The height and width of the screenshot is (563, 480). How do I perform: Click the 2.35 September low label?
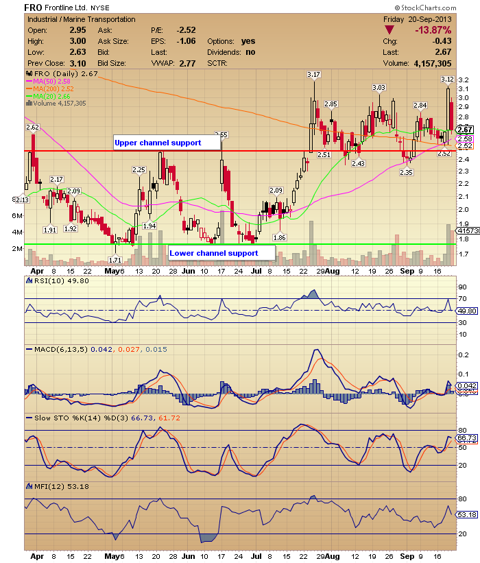pyautogui.click(x=406, y=172)
